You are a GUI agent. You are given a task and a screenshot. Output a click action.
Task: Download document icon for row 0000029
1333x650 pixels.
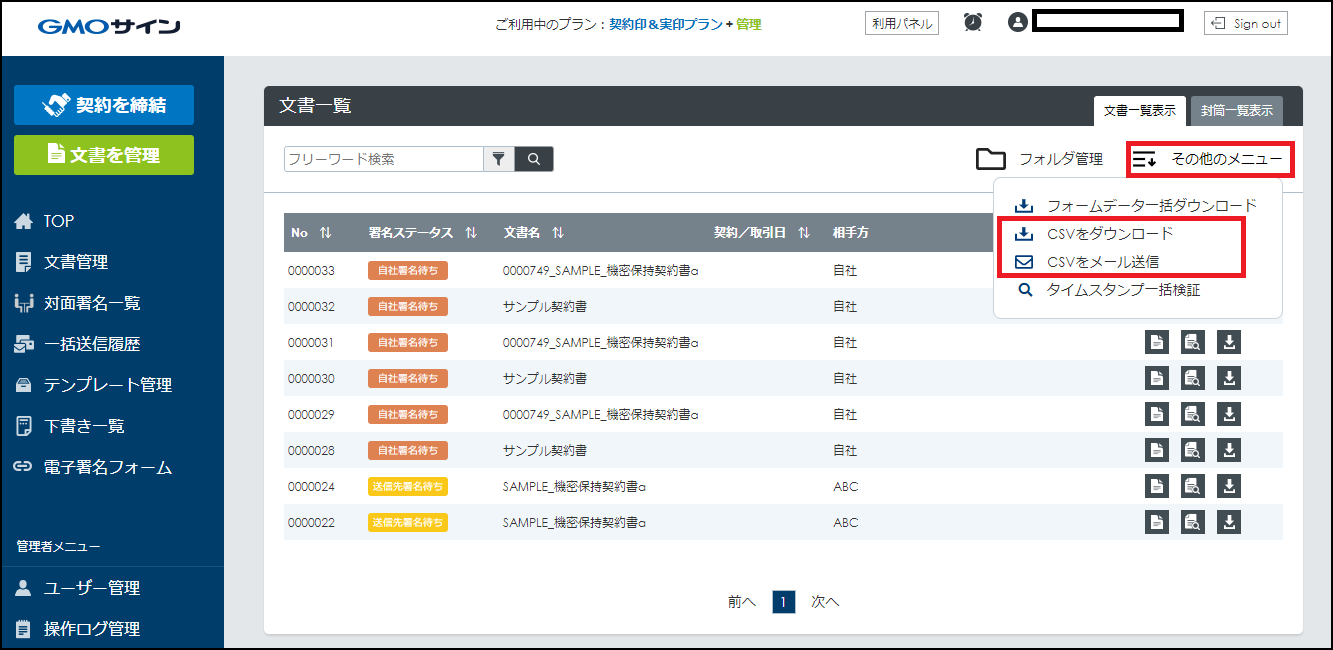(1229, 415)
